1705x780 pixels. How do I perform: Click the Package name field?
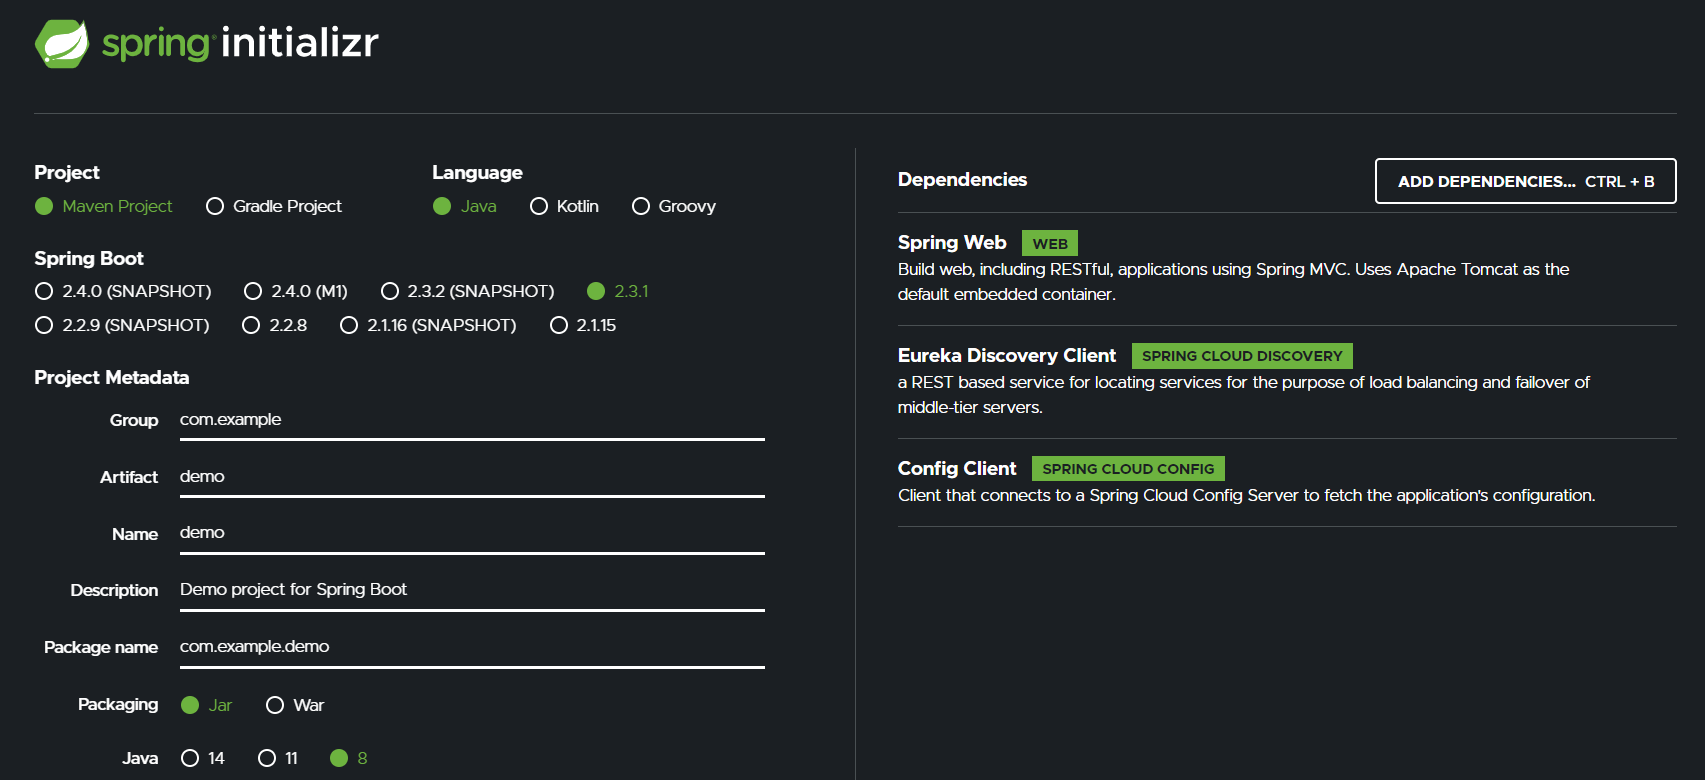click(x=471, y=647)
